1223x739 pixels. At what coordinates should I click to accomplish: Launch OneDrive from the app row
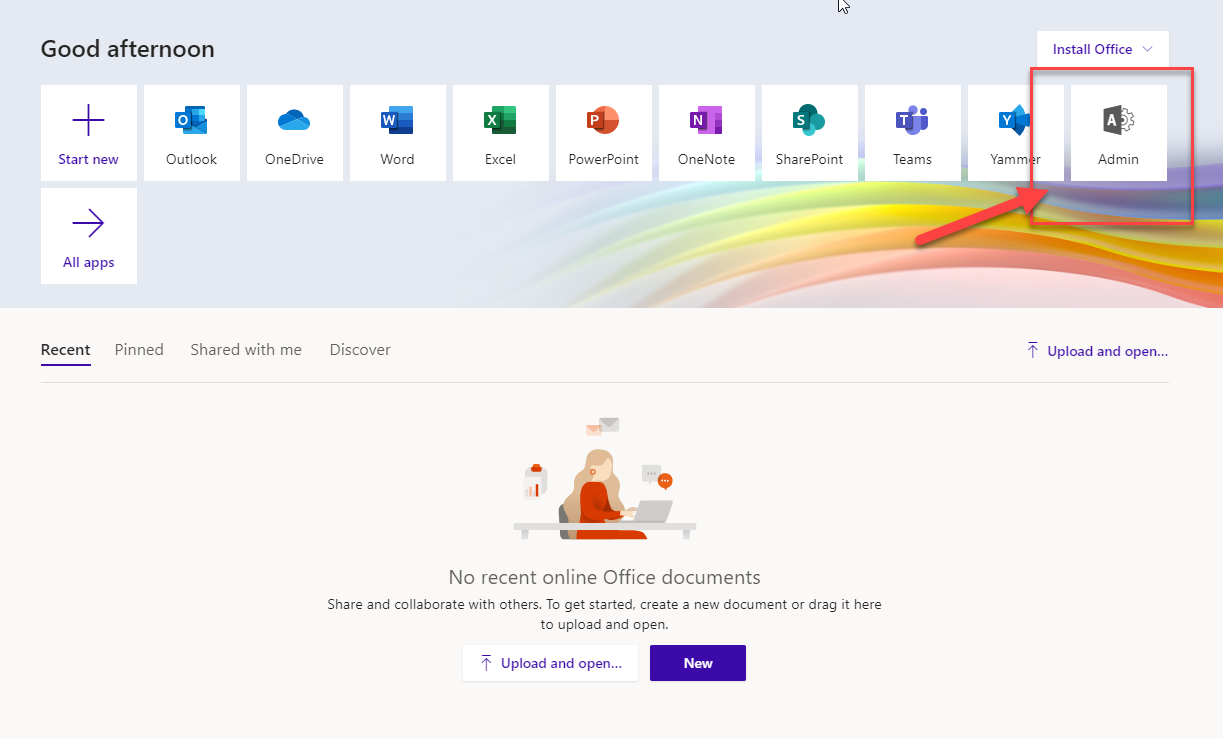pyautogui.click(x=294, y=133)
